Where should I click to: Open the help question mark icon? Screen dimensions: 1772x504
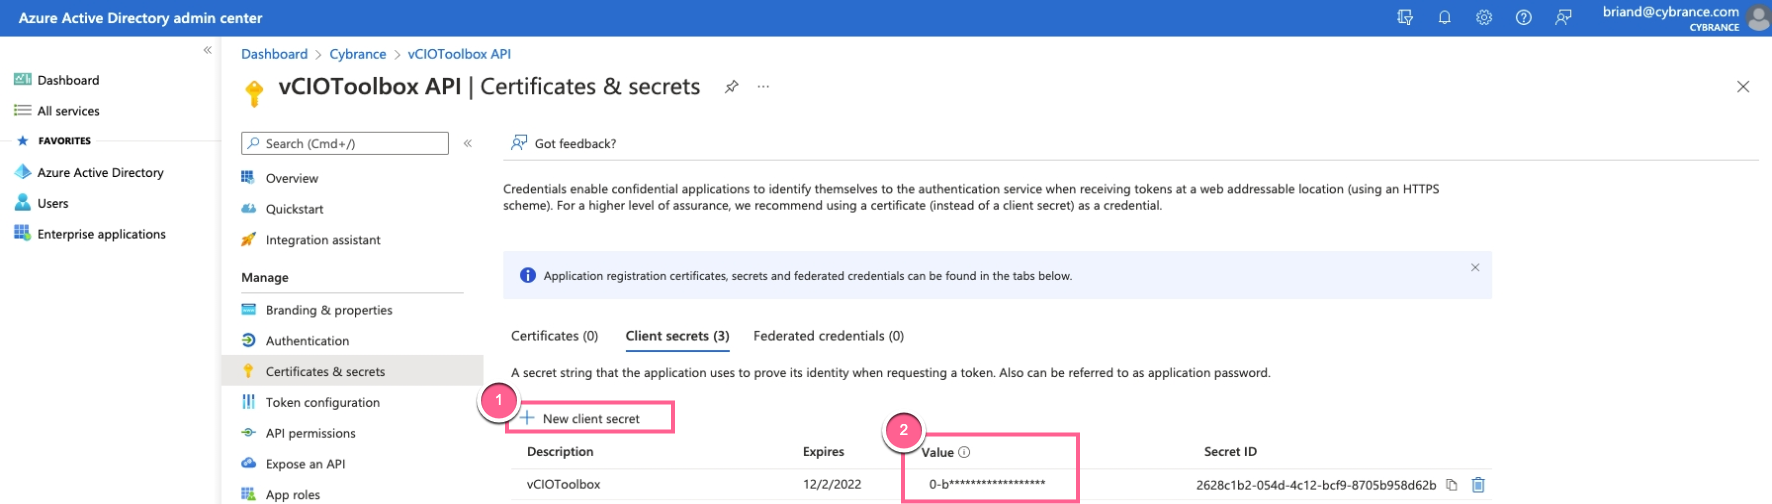(x=1524, y=18)
